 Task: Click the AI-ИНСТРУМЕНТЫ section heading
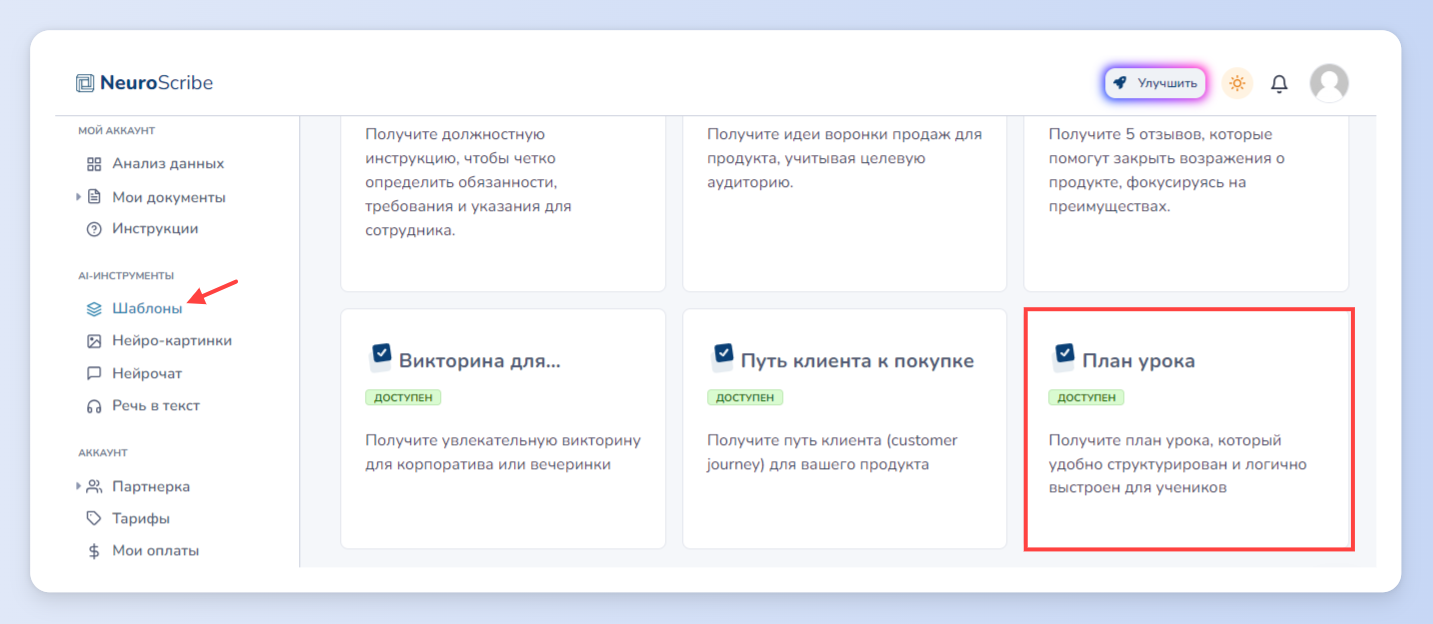pos(126,276)
